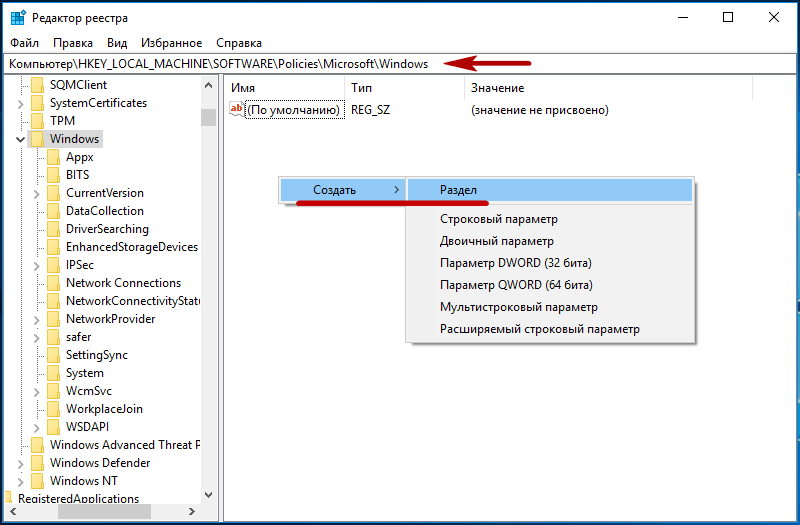Click the Windows key folder icon

click(x=37, y=139)
